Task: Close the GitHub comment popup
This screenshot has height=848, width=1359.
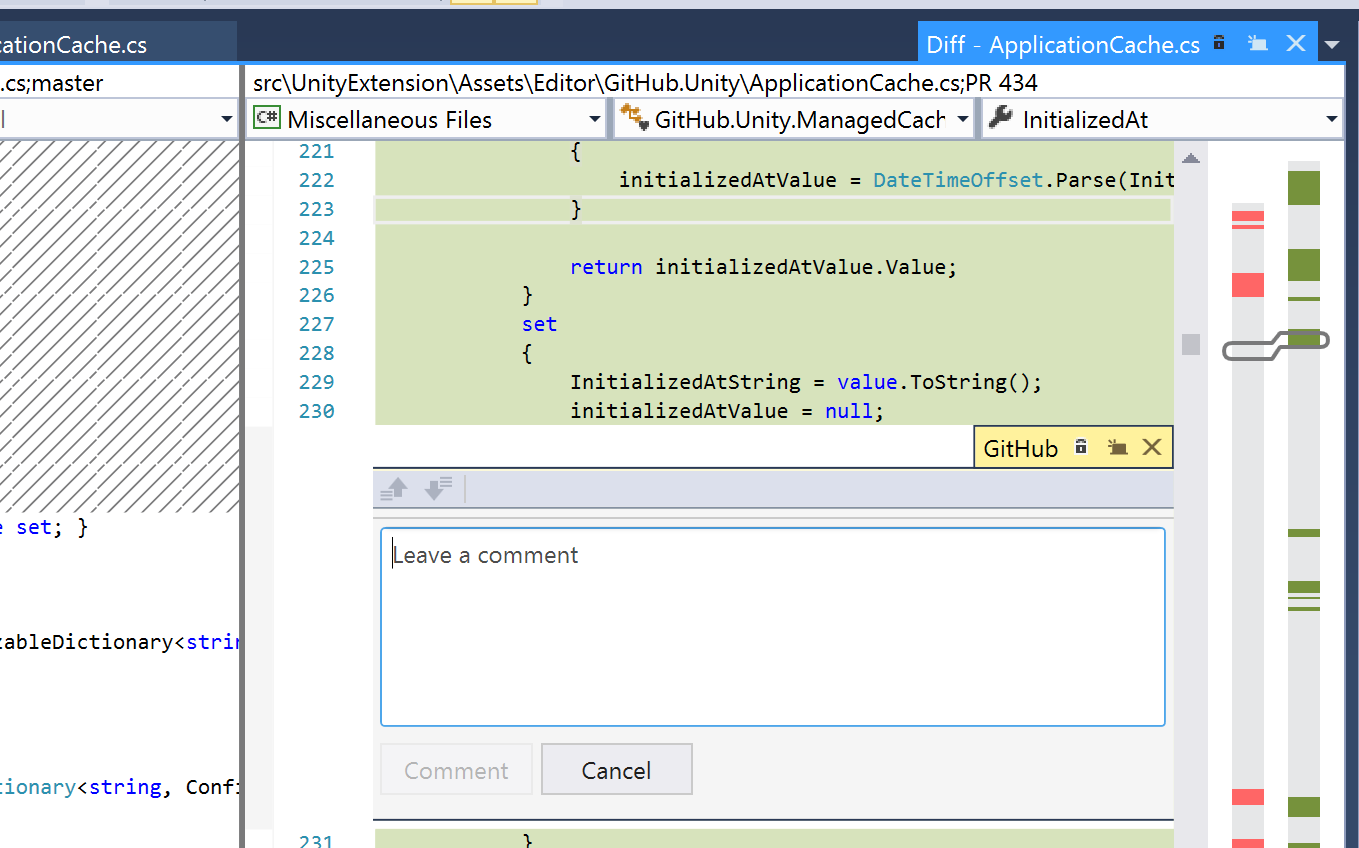Action: [1153, 447]
